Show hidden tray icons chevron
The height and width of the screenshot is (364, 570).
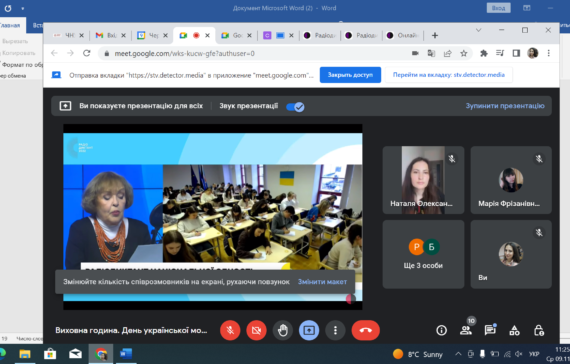[458, 354]
